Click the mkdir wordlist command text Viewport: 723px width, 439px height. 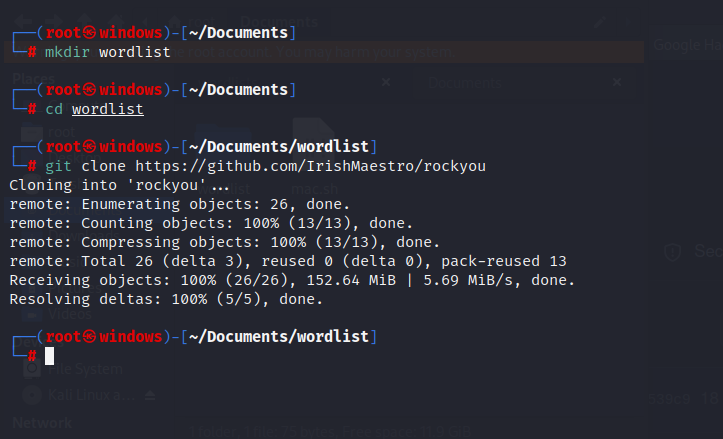[107, 52]
